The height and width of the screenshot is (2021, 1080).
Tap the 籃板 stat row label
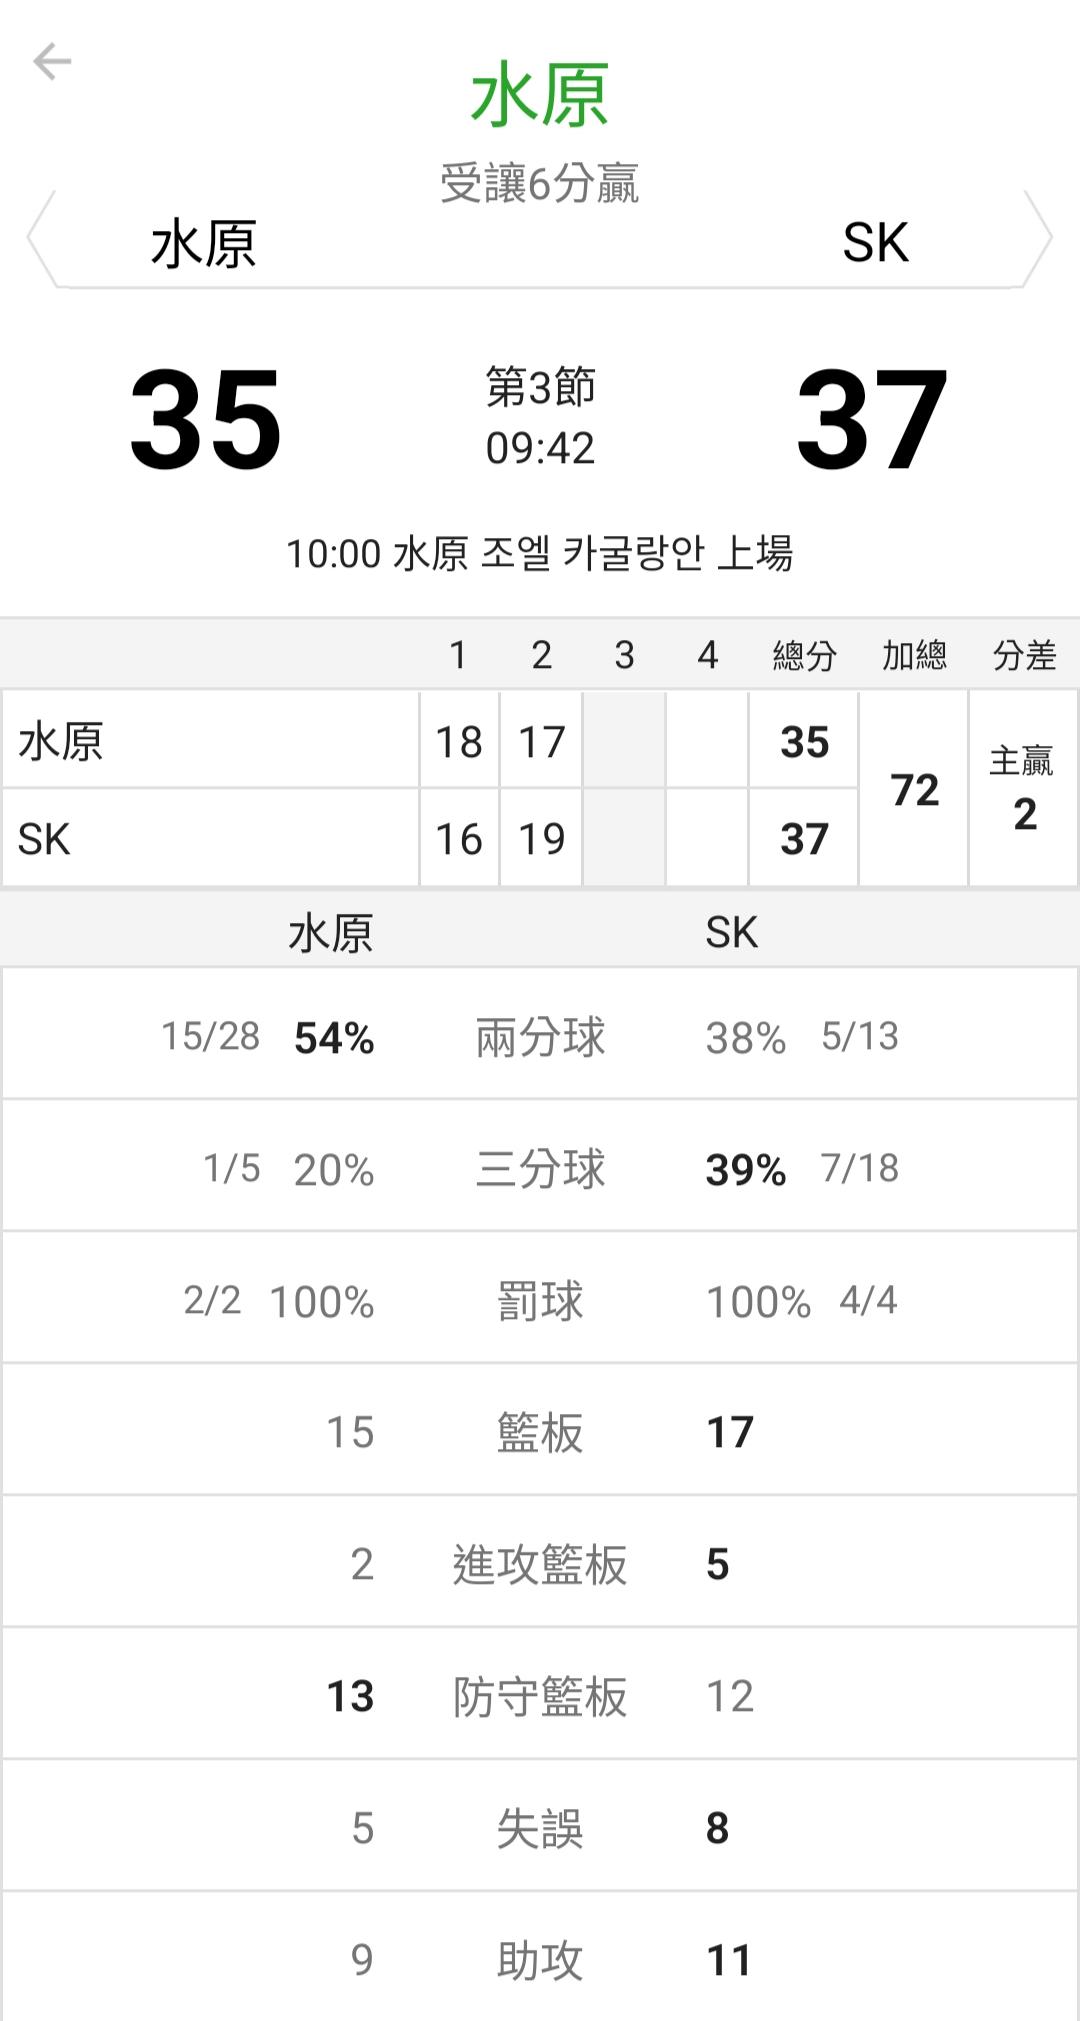(540, 1432)
